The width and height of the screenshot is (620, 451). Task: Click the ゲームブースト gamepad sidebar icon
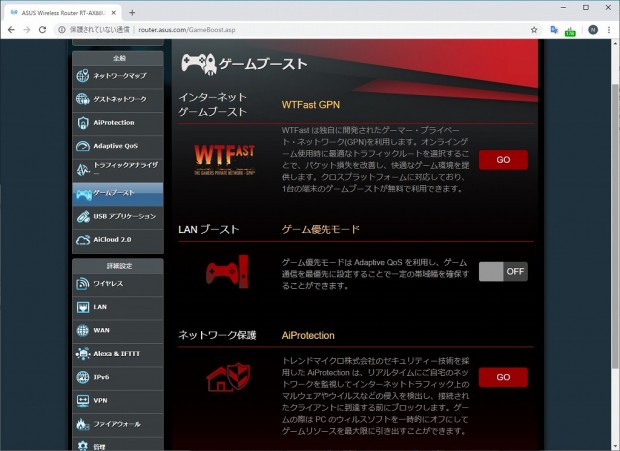(x=84, y=194)
